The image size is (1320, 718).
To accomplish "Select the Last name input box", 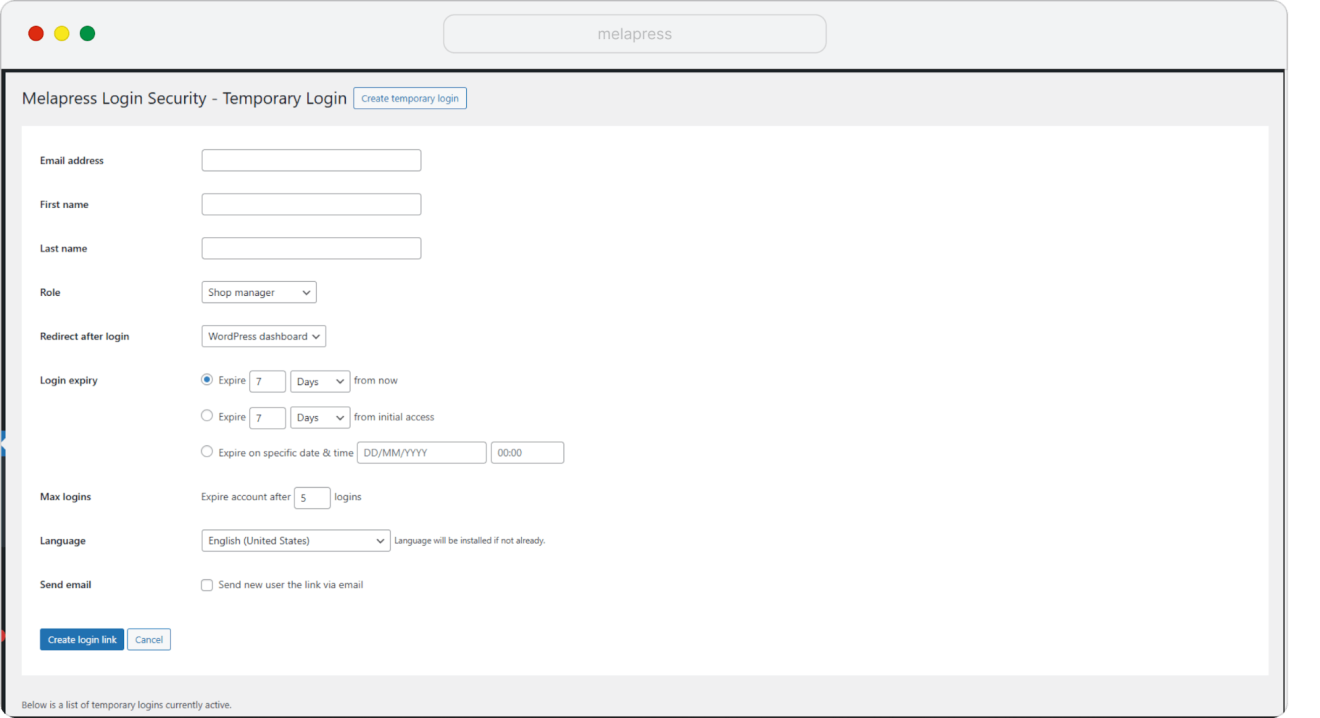I will (x=311, y=248).
